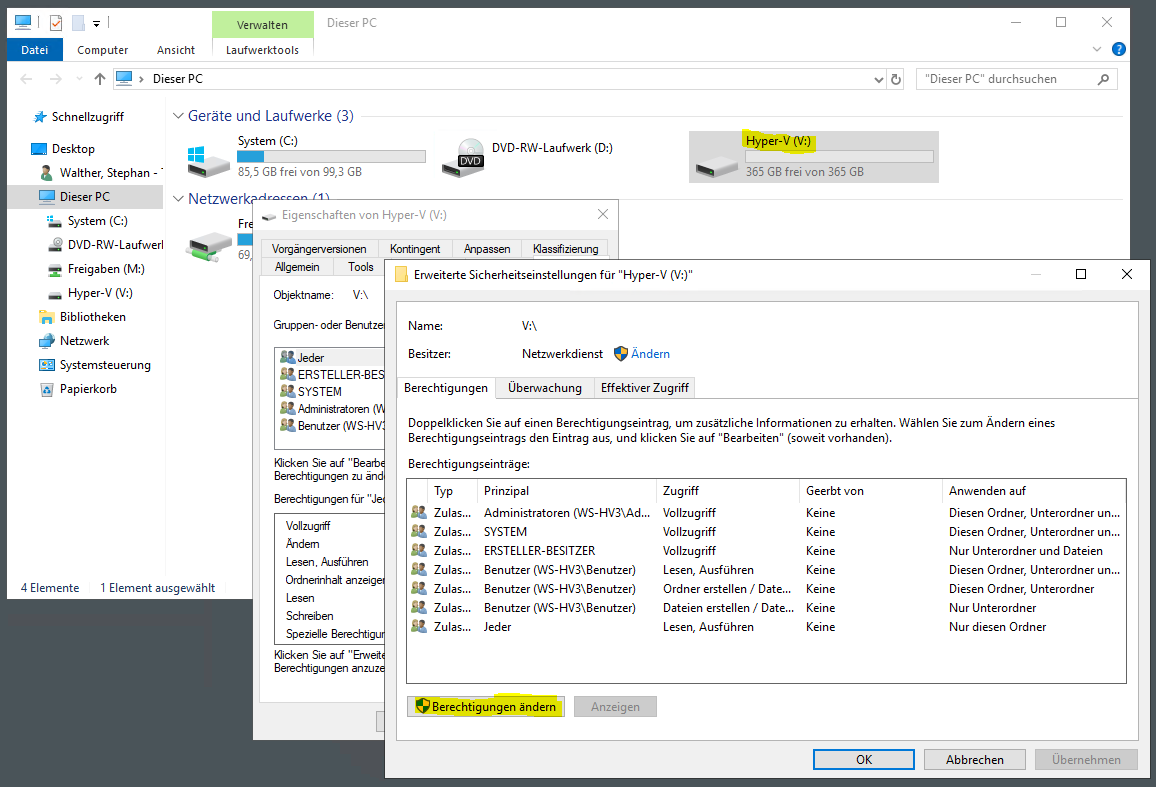Open the Anpassen tab in properties dialog
Image resolution: width=1156 pixels, height=787 pixels.
pos(487,249)
